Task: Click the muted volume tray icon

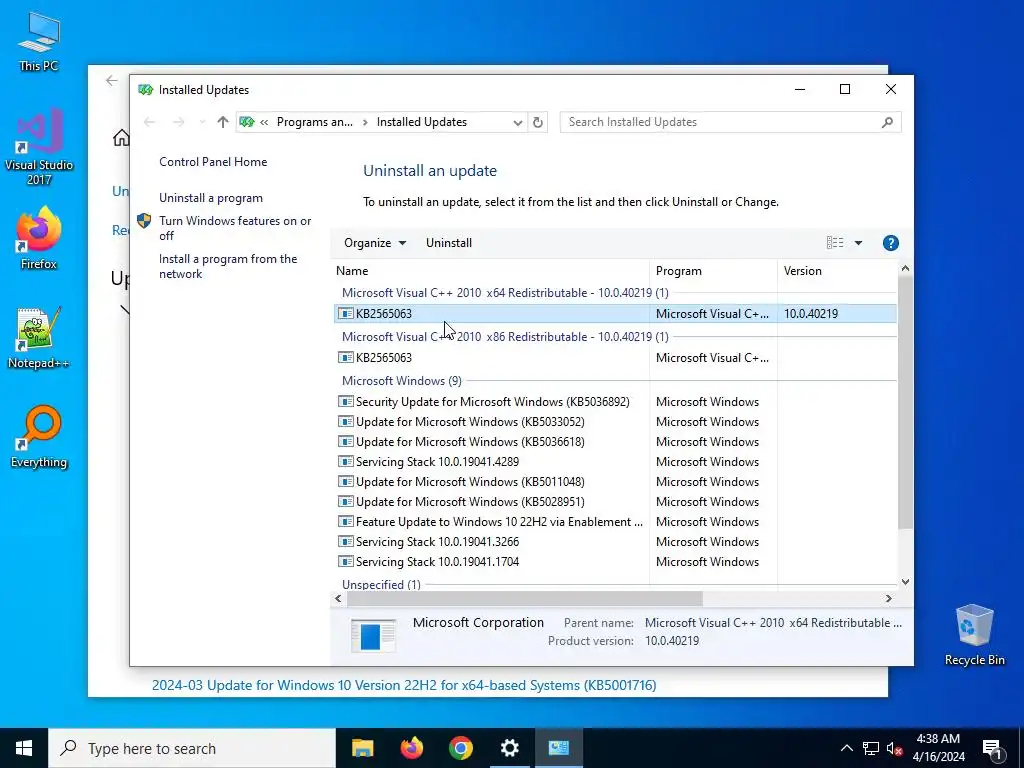Action: pos(895,748)
